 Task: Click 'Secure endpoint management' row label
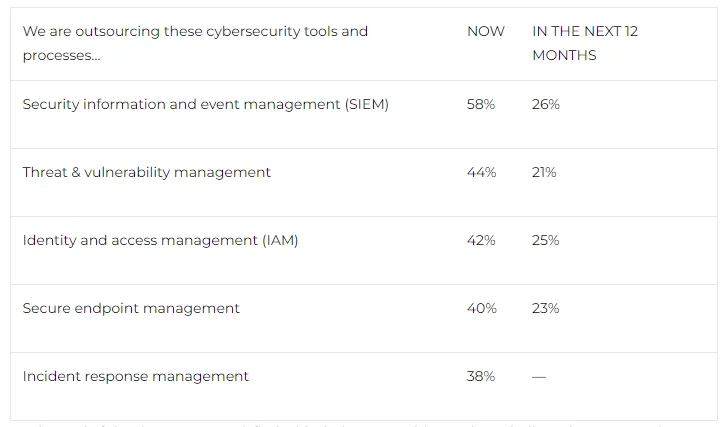pyautogui.click(x=131, y=308)
